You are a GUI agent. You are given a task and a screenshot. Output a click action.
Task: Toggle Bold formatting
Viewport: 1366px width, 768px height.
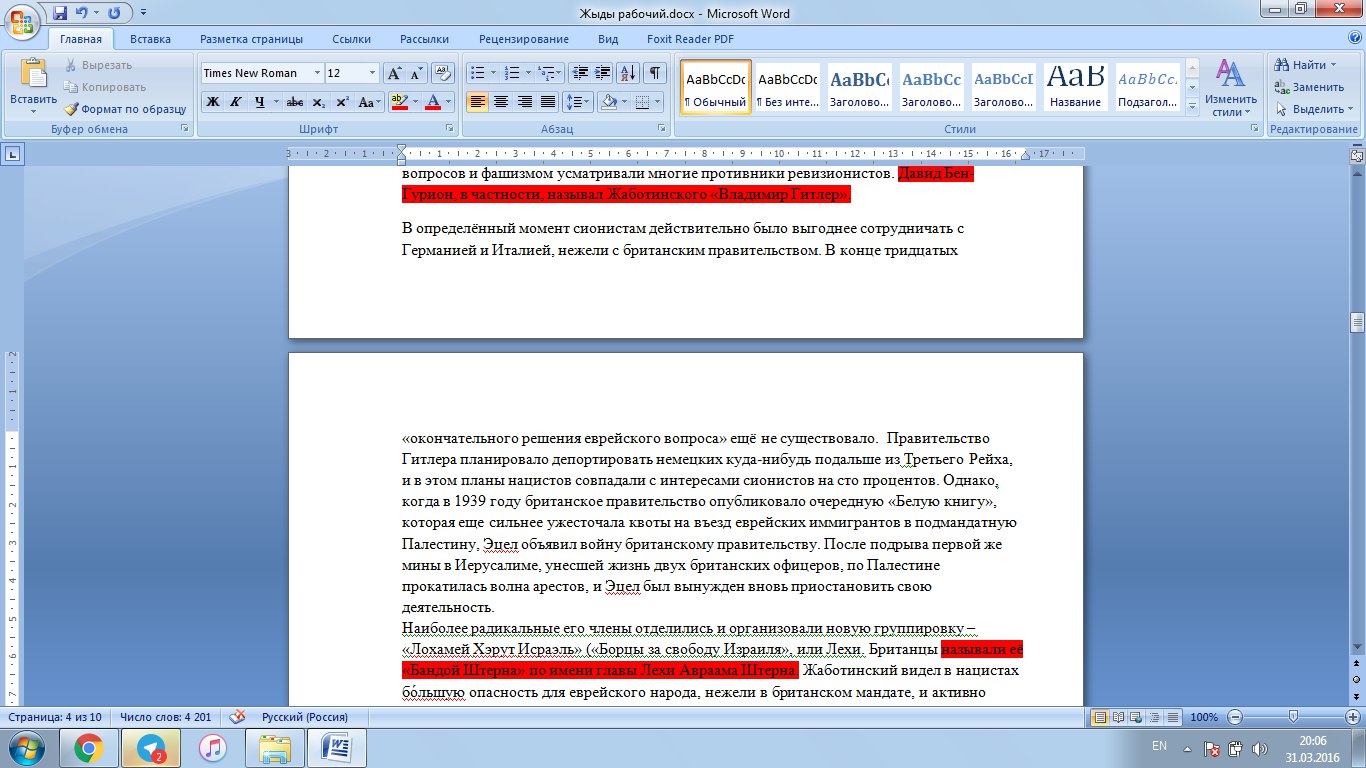(212, 102)
